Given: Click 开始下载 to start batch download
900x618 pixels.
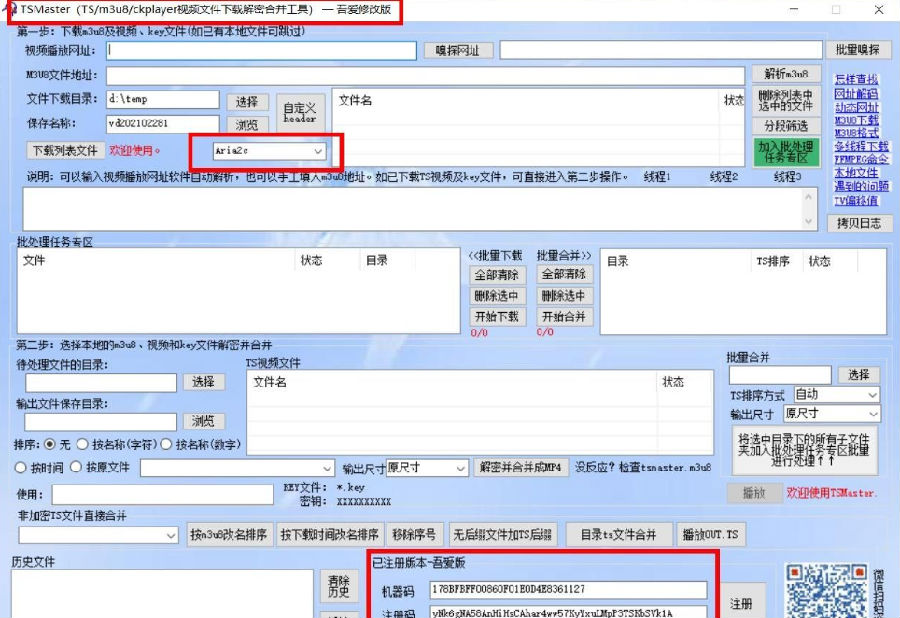Looking at the screenshot, I should 497,317.
